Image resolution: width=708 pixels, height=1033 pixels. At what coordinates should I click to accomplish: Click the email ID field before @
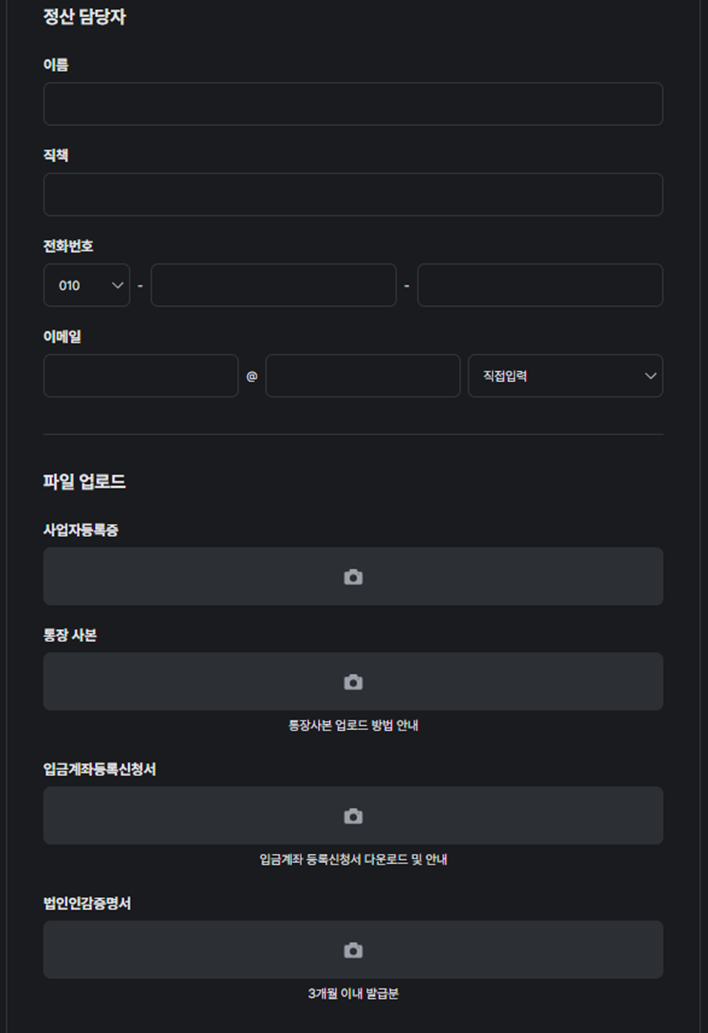141,376
